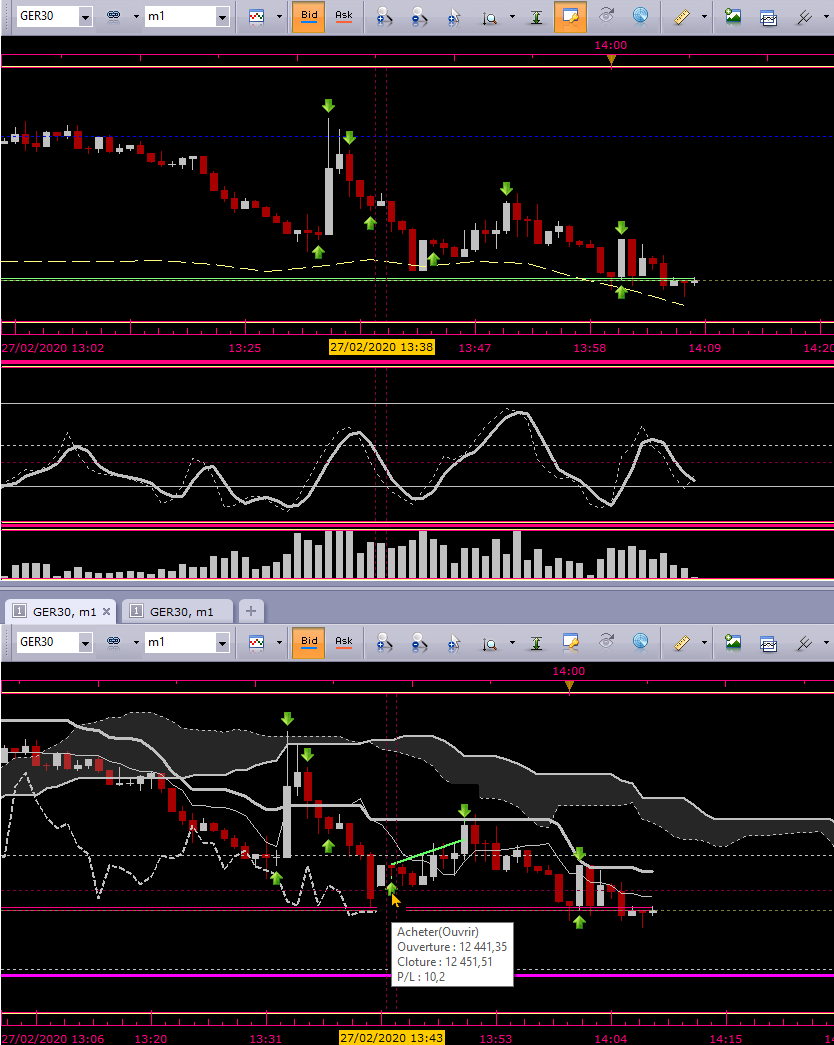Viewport: 834px width, 1045px height.
Task: Click the scale zoom icon in lower toolbar
Action: [490, 642]
